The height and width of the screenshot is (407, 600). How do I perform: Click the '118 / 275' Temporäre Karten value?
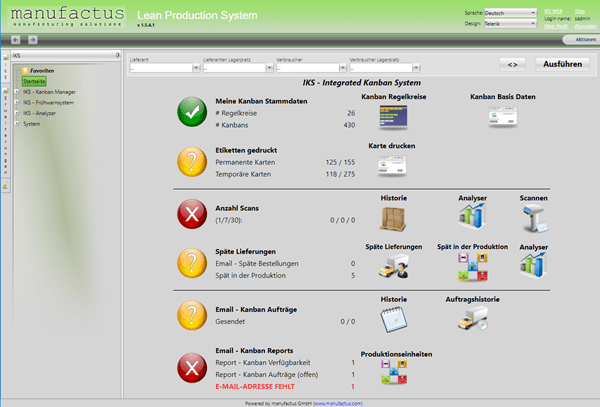tap(340, 174)
